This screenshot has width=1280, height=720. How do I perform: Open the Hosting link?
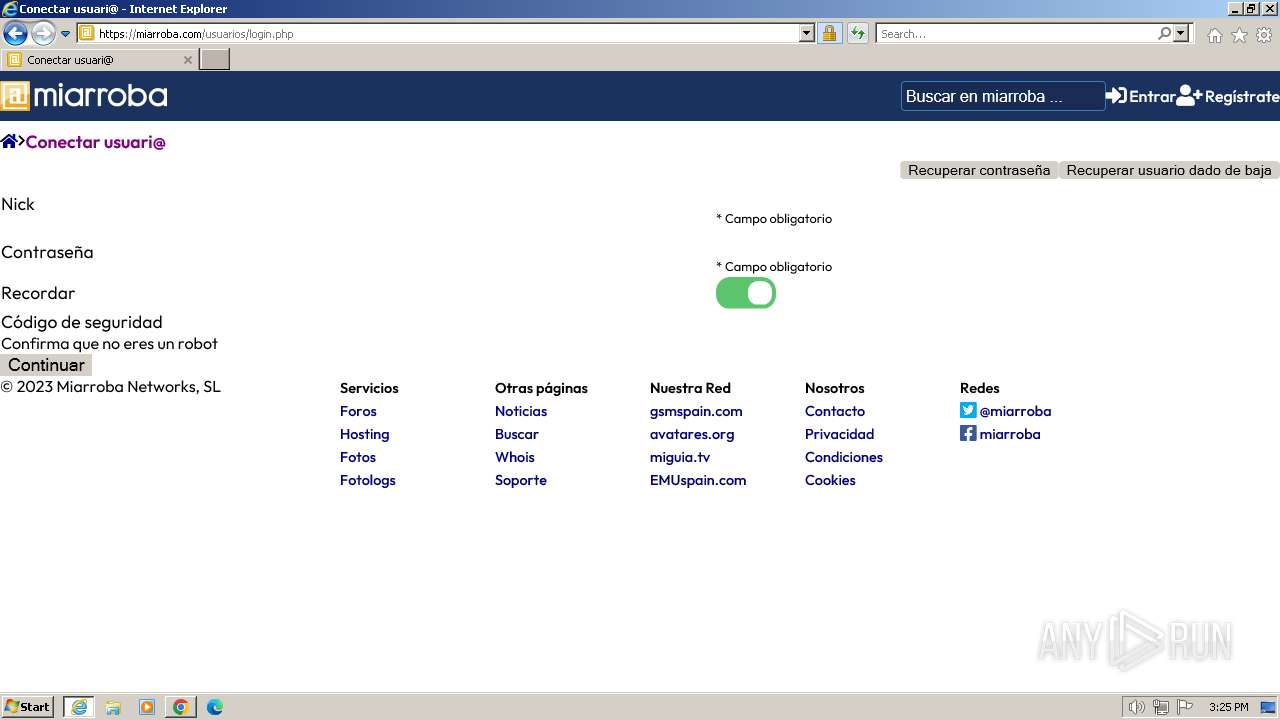[364, 434]
